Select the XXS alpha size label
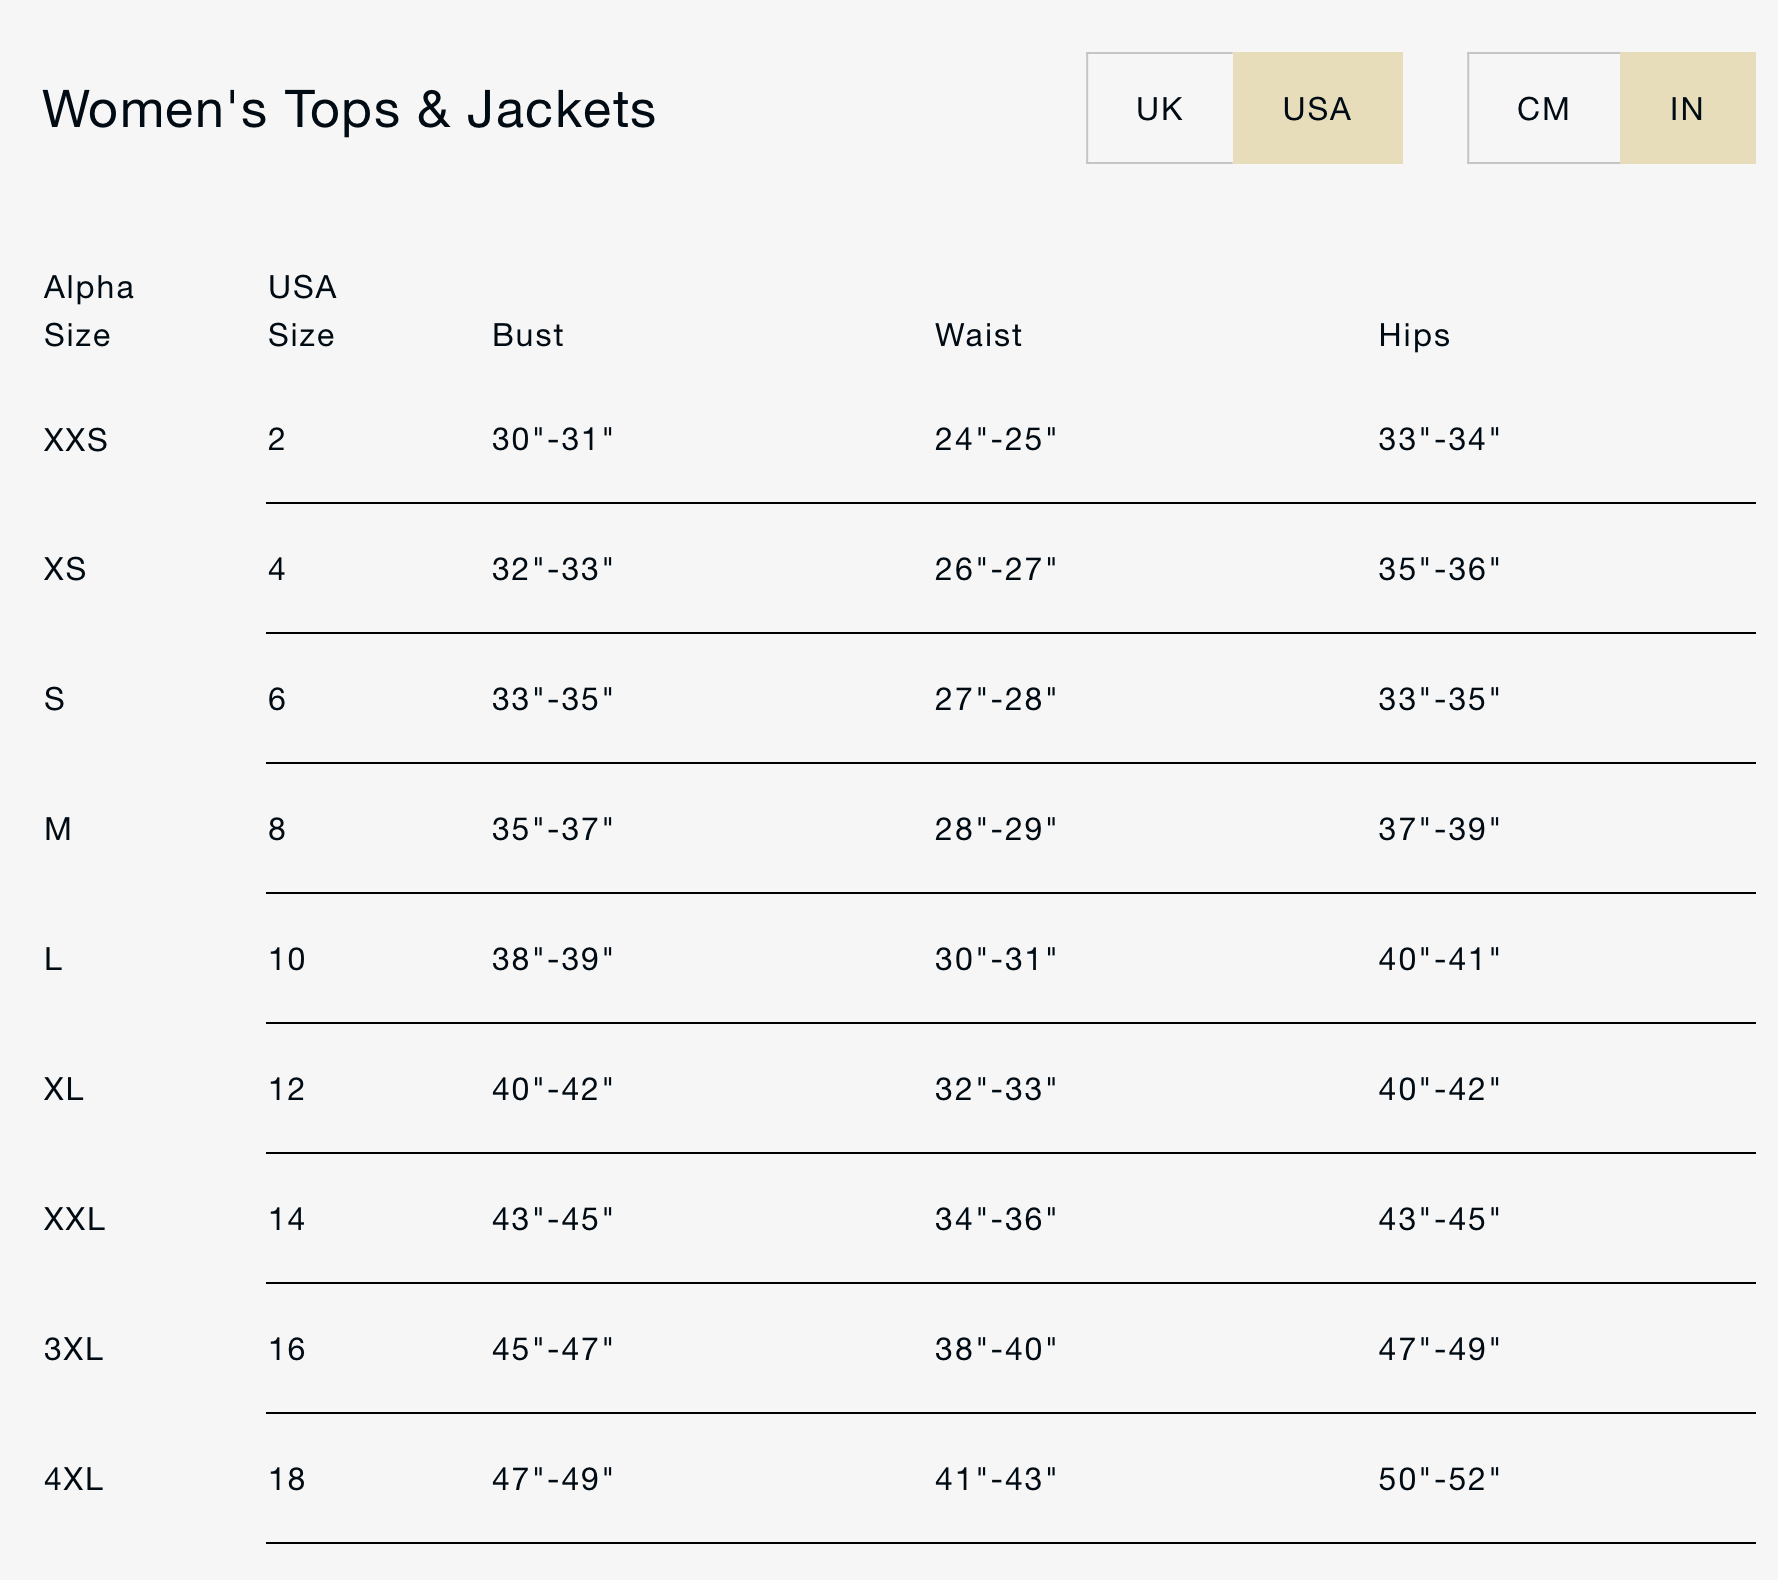Screen dimensions: 1778x1580 76,440
